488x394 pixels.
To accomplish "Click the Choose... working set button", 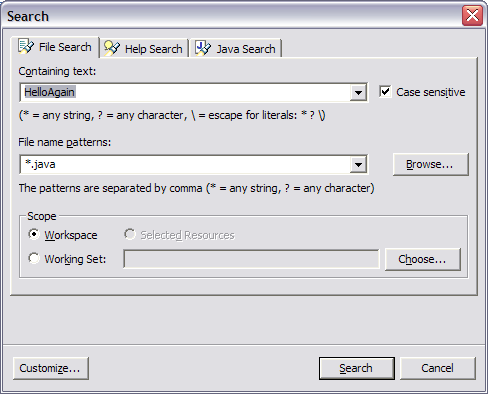I will pos(423,259).
